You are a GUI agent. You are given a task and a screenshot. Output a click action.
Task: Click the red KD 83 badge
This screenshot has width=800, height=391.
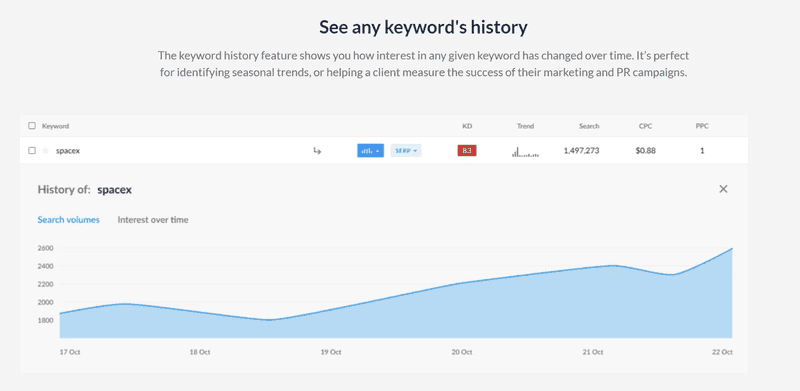point(467,151)
